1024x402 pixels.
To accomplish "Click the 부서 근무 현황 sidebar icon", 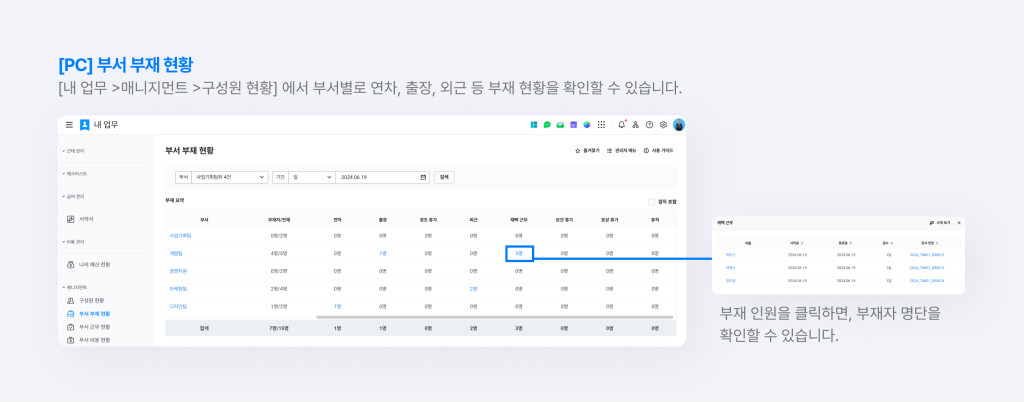I will pos(71,327).
